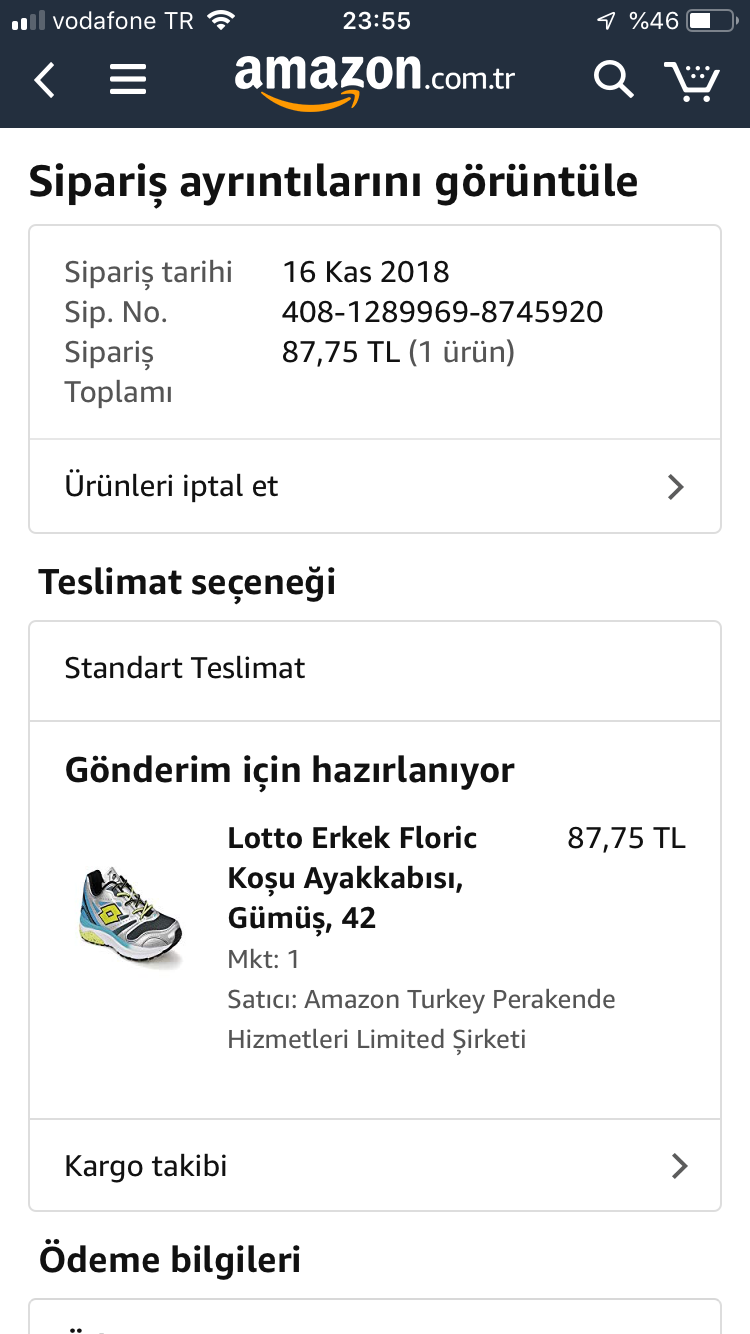
Task: Tap the Wi-Fi status icon
Action: [221, 21]
